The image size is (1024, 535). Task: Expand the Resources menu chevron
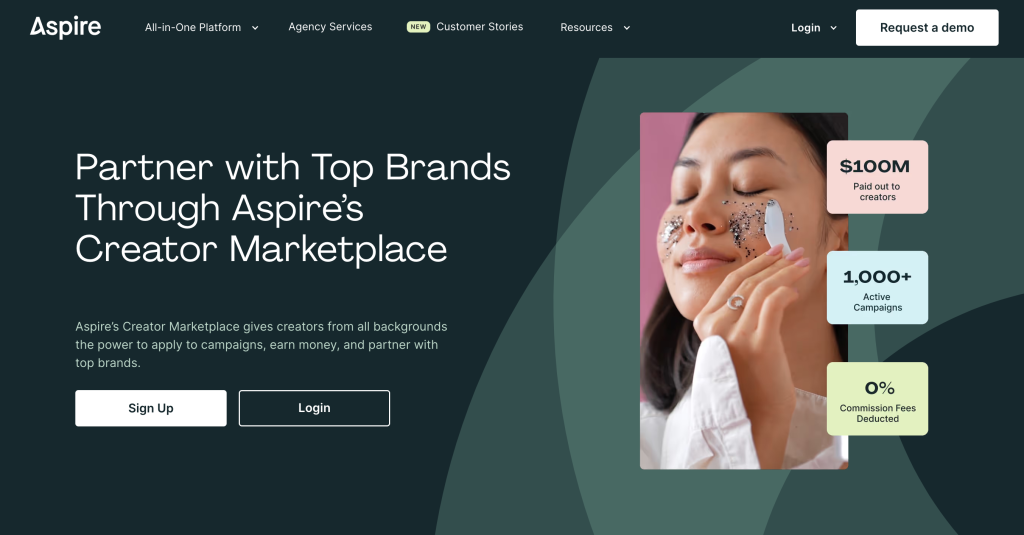[x=627, y=28]
